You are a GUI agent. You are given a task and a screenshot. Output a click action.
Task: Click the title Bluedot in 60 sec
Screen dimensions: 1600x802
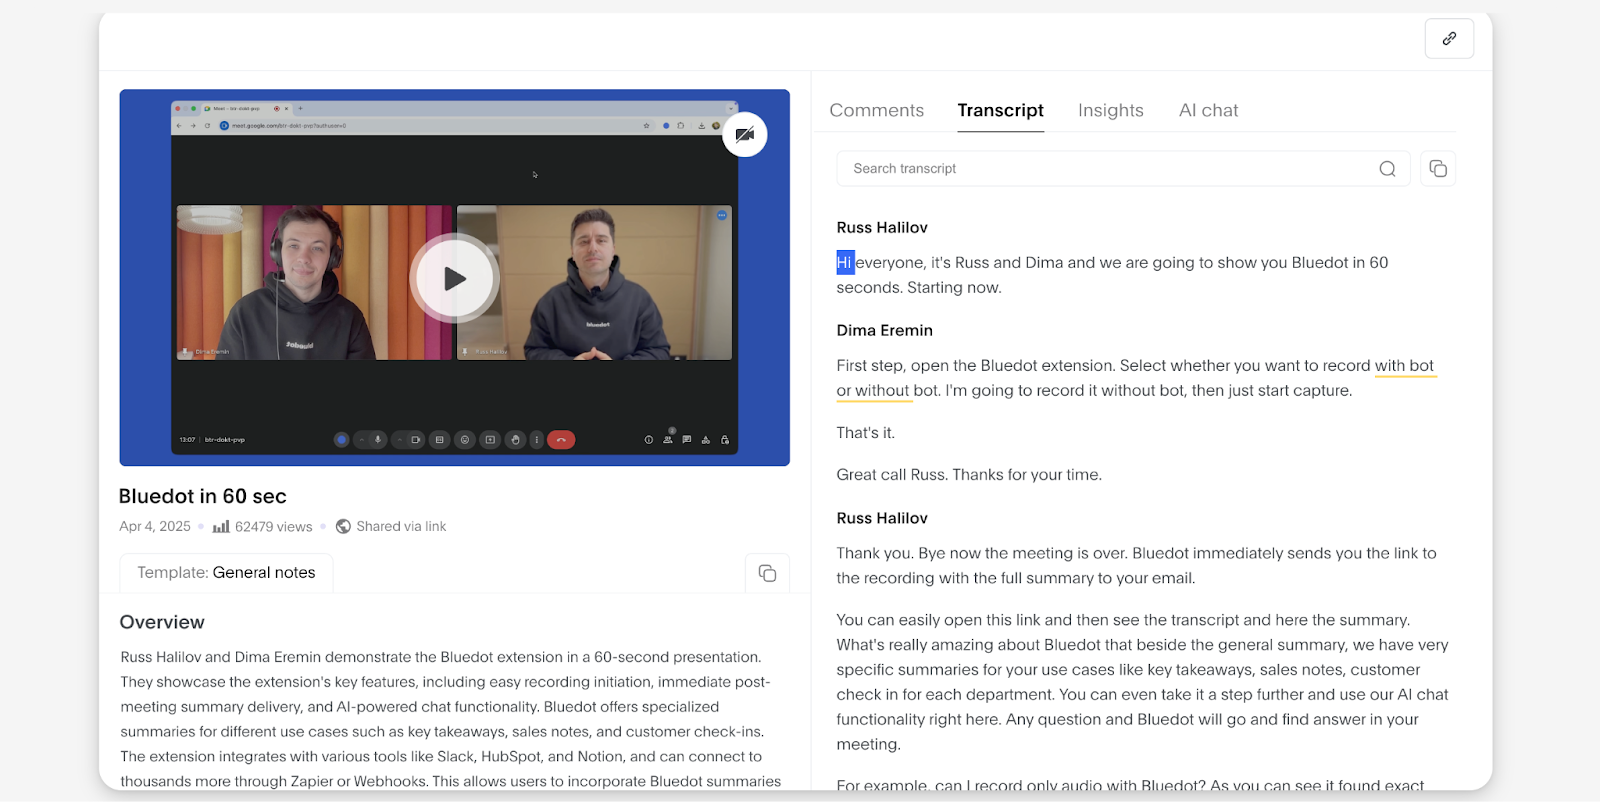[x=203, y=497]
